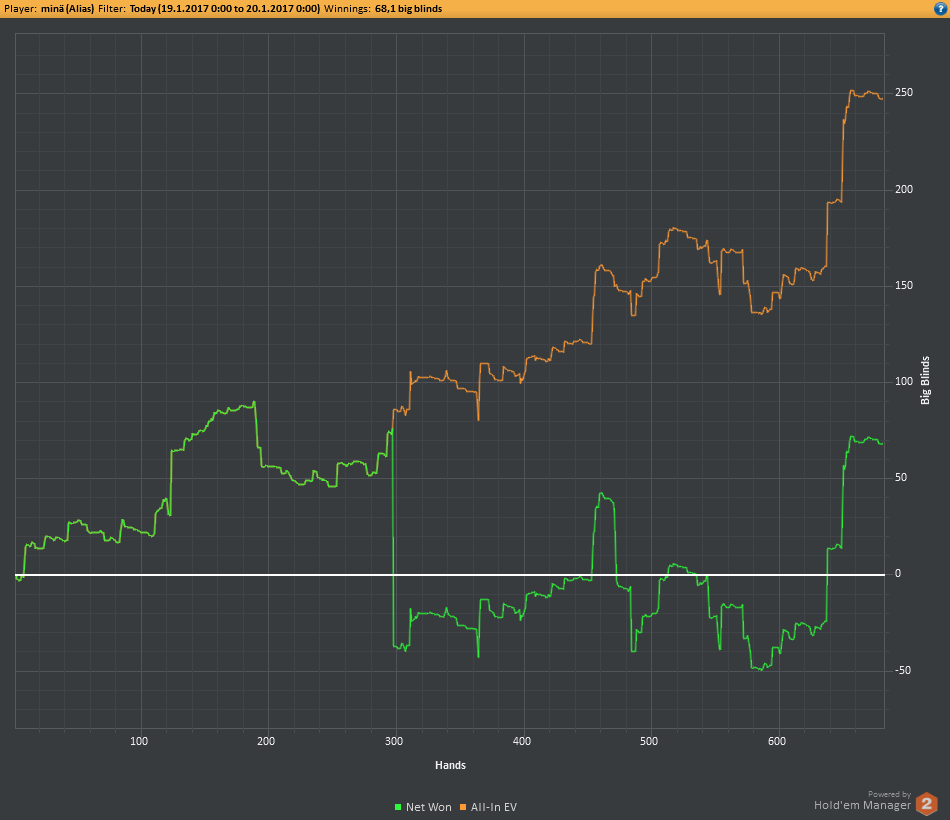
Task: Click the 50 label on the y-axis
Action: click(901, 478)
